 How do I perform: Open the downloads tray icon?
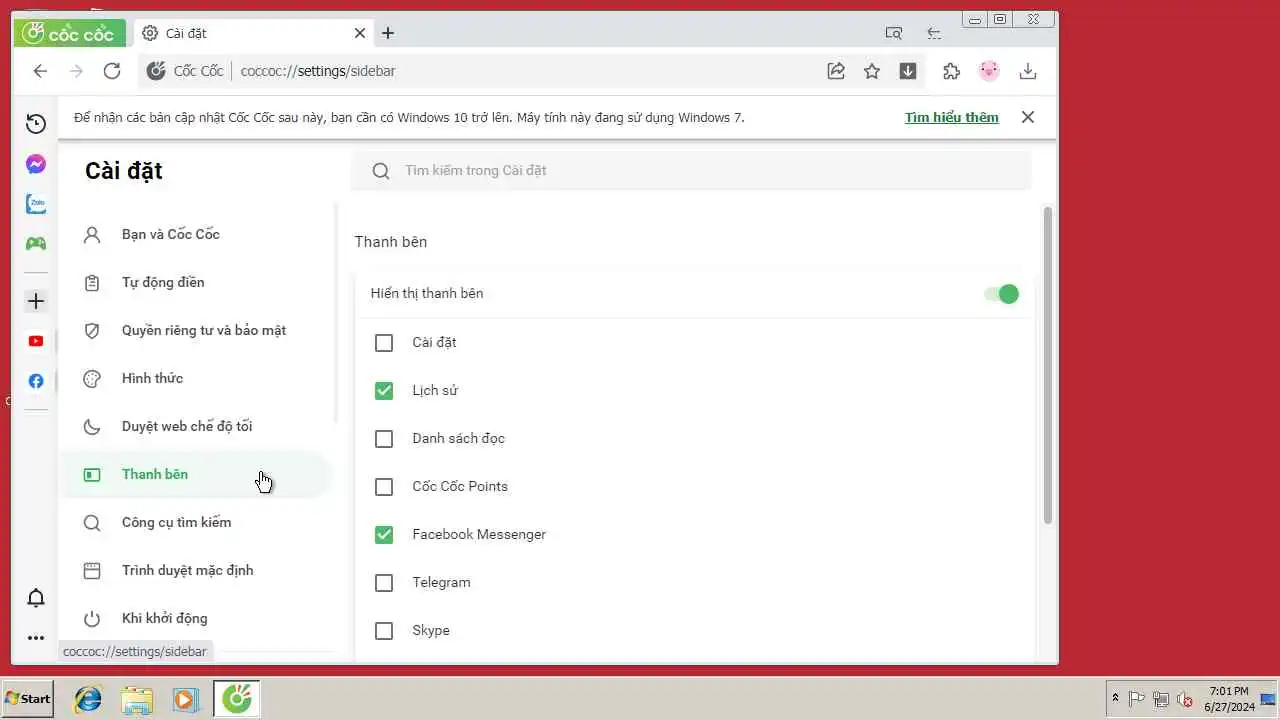[x=1027, y=71]
